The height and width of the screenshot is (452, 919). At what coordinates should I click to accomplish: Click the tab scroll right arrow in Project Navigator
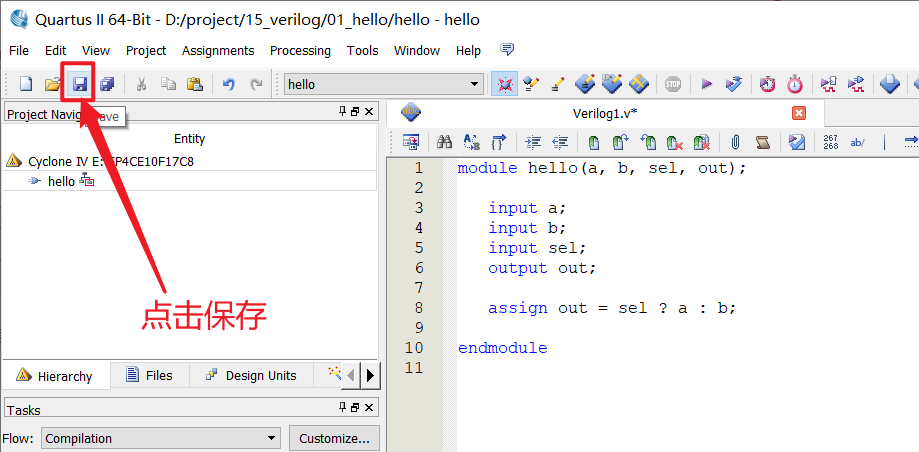[370, 375]
